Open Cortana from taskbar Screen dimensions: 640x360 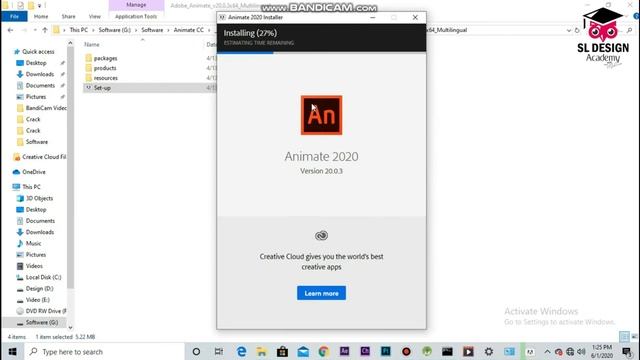[196, 351]
